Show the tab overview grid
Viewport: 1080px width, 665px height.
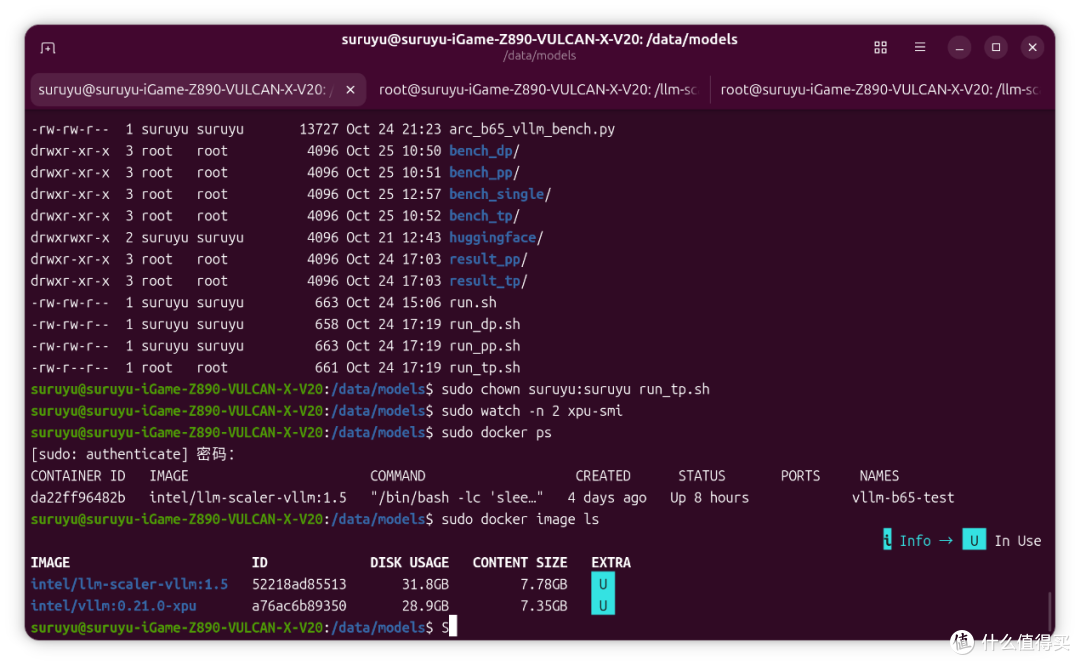pyautogui.click(x=880, y=48)
